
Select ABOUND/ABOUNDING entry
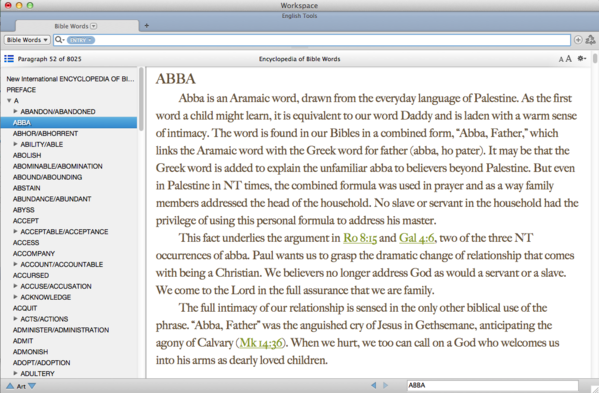(47, 177)
